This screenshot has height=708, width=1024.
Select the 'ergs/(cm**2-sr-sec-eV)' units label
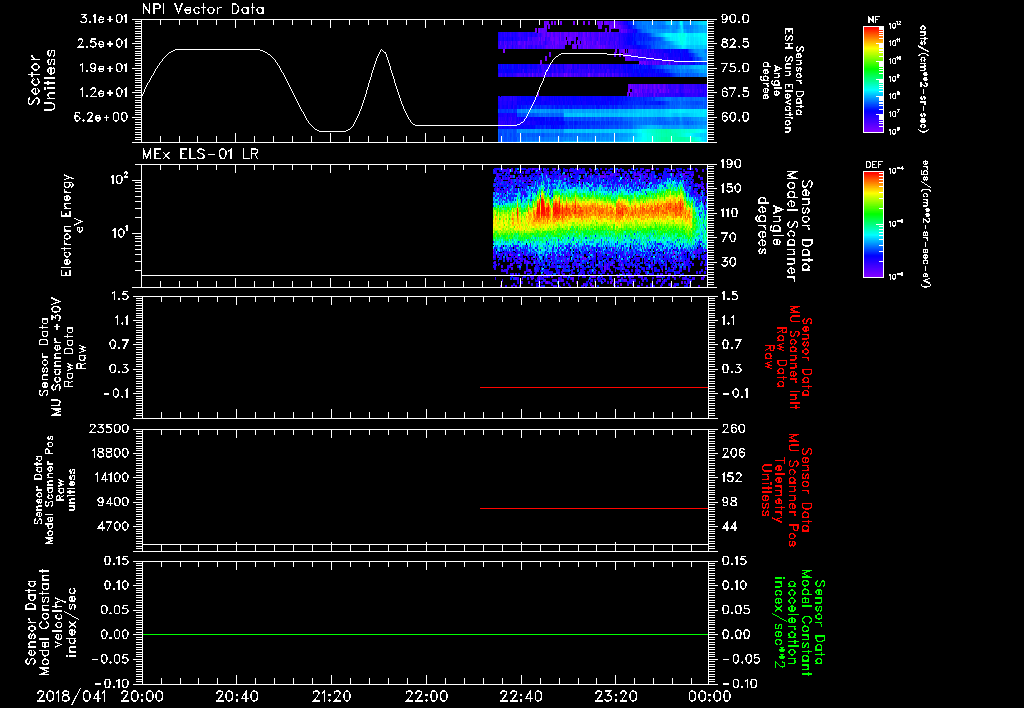pos(925,224)
